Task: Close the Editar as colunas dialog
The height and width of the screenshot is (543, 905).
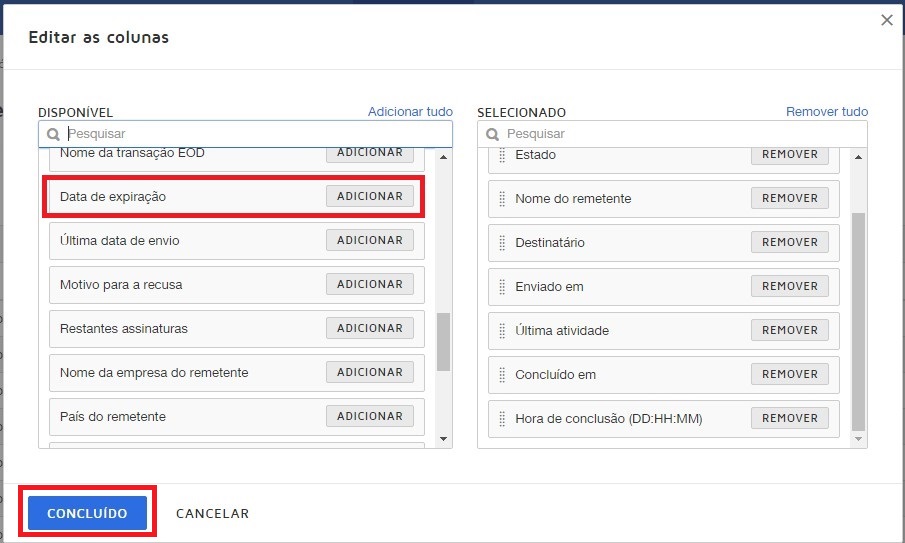Action: tap(887, 20)
